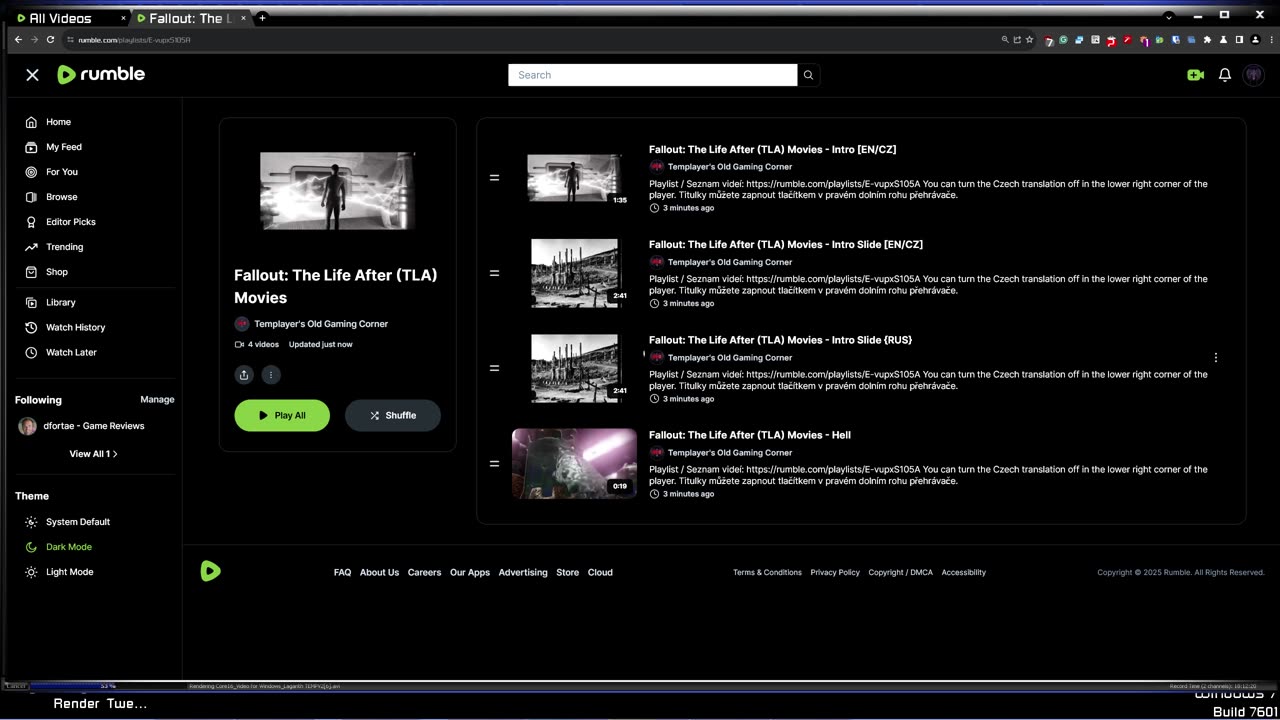Open Advertising footer link

523,573
